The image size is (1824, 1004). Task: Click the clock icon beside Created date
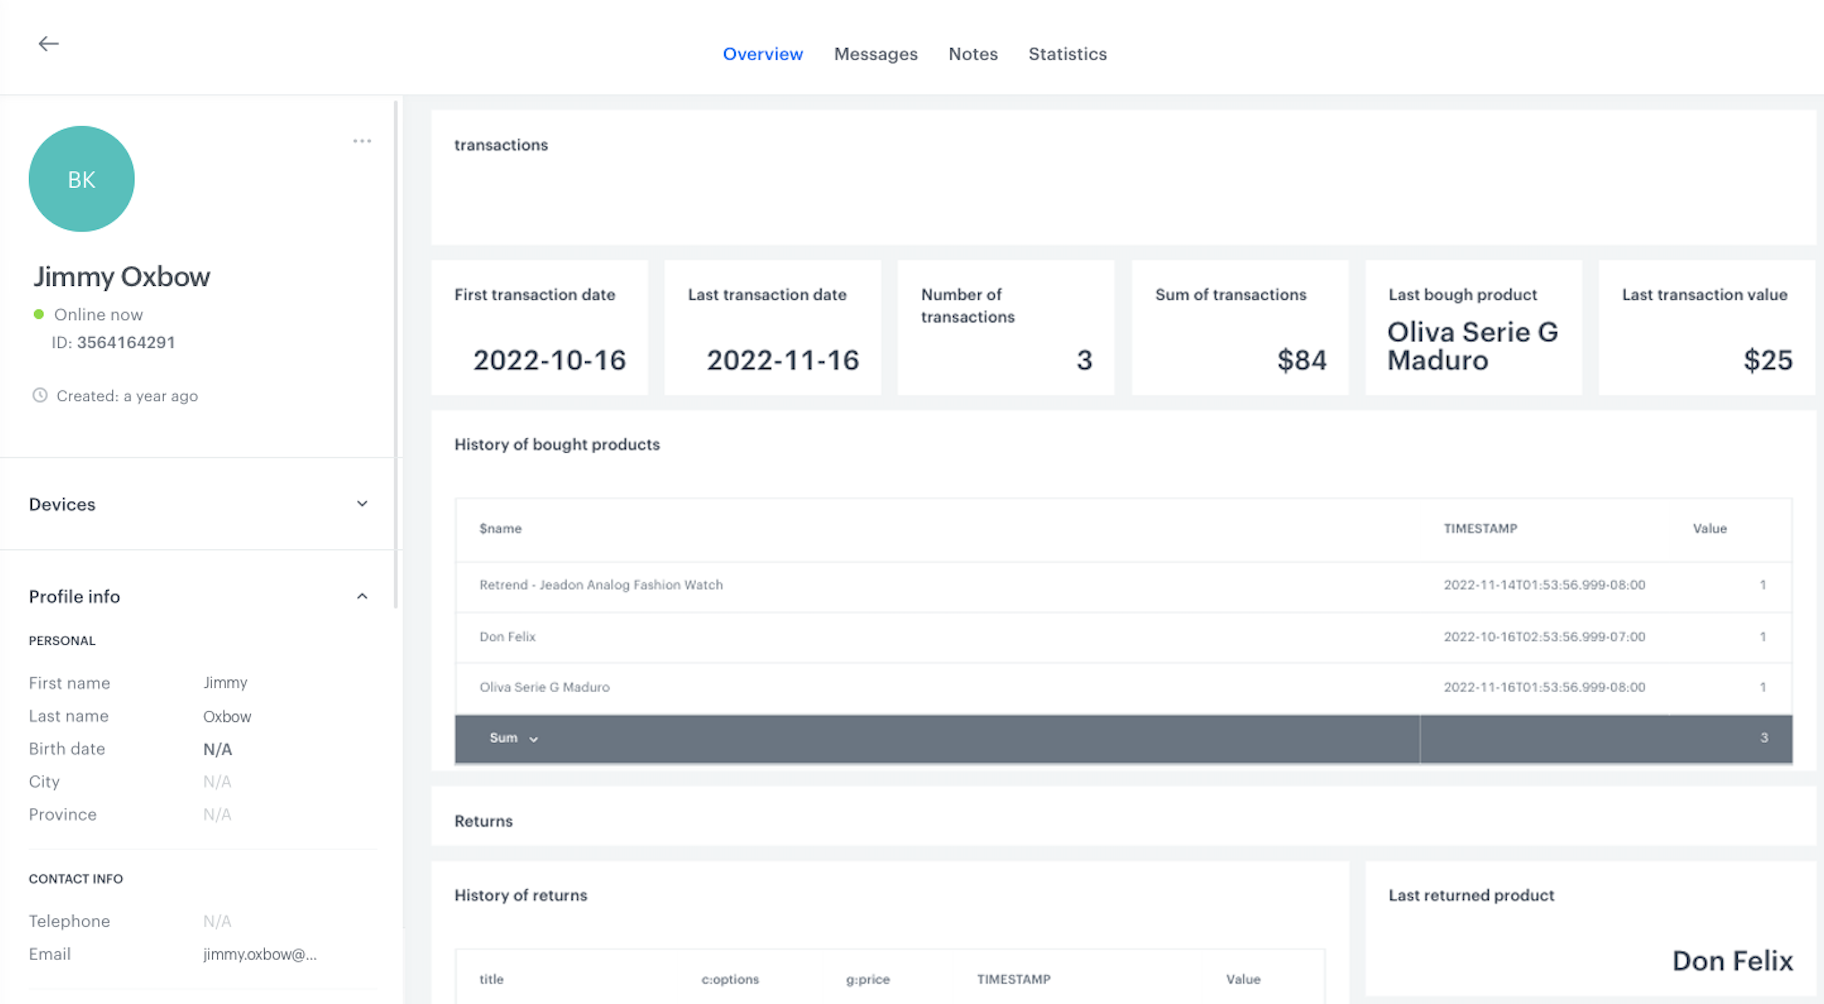click(38, 395)
